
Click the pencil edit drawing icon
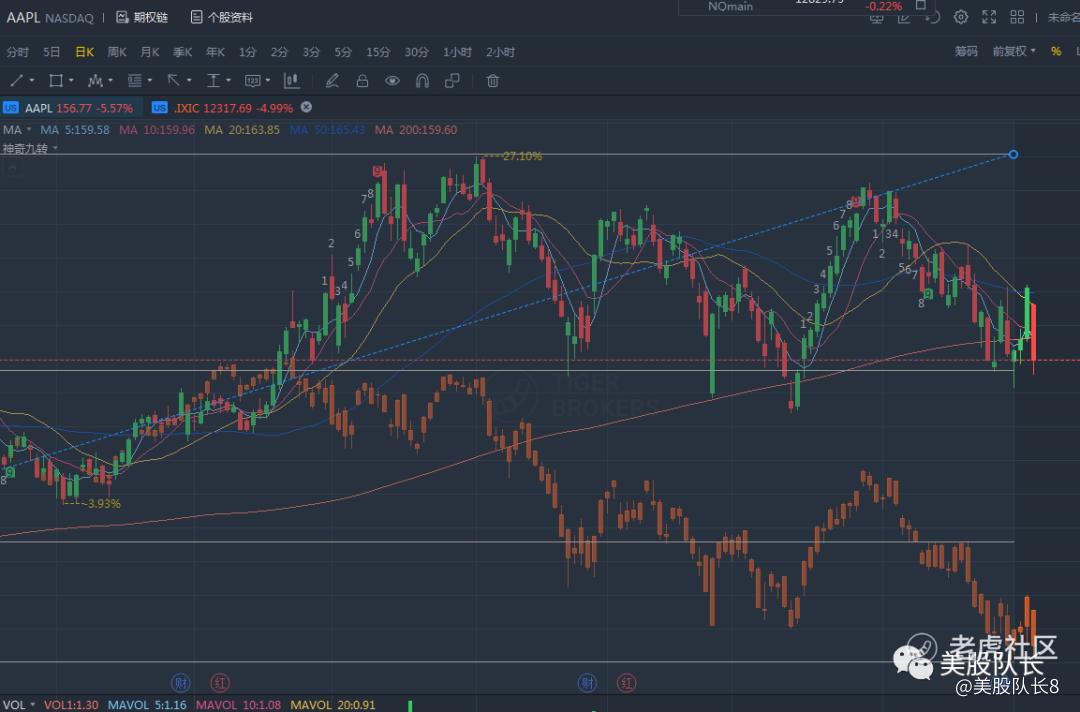[x=332, y=81]
